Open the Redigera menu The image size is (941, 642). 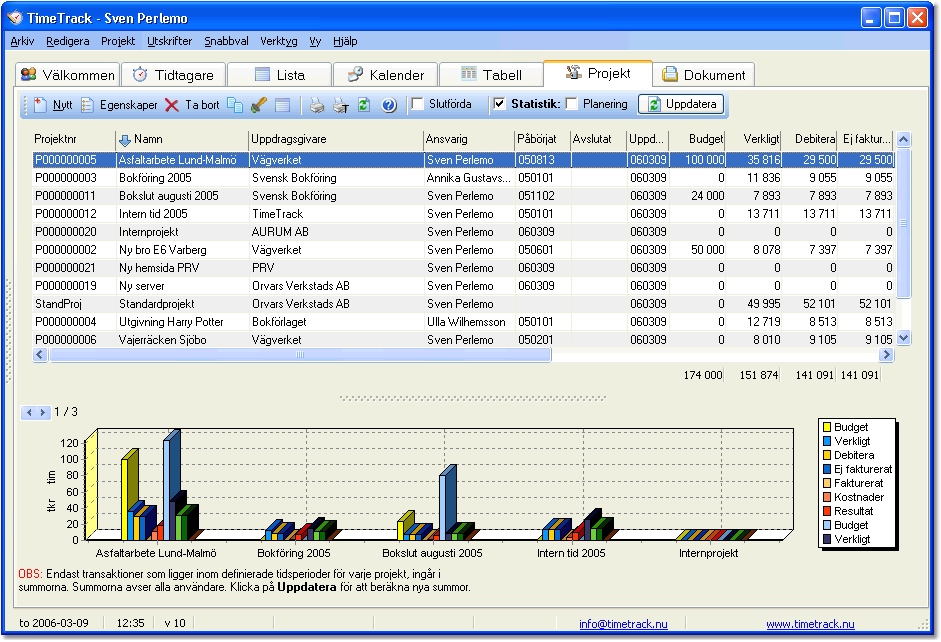click(68, 41)
